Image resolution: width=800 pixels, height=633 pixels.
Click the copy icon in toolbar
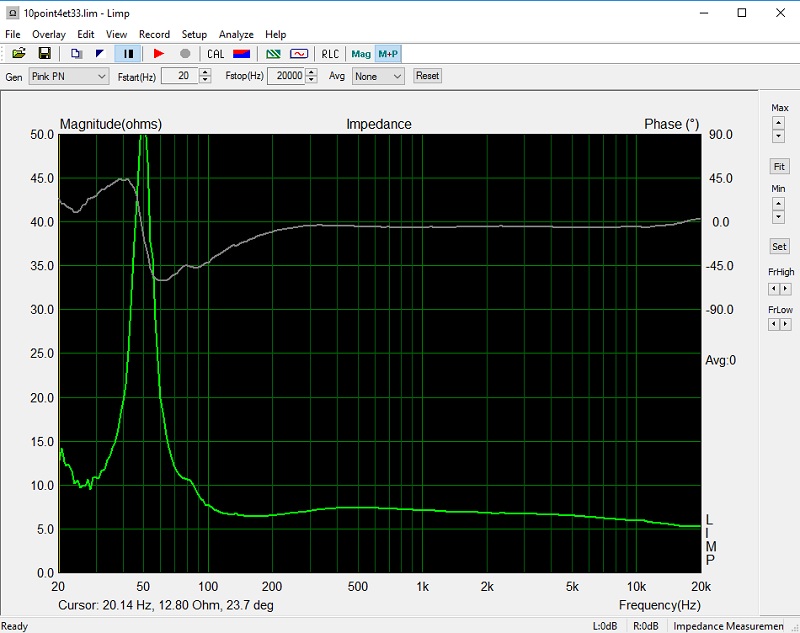[77, 54]
